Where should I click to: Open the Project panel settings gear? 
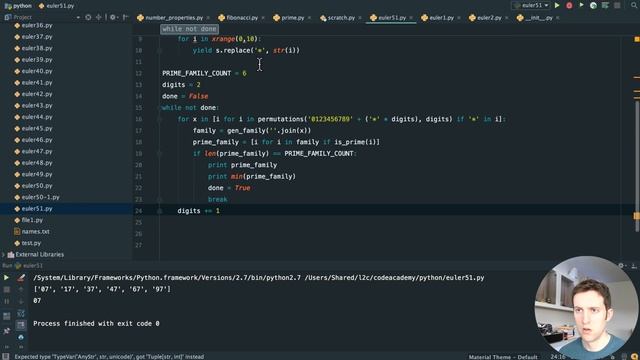pos(113,17)
